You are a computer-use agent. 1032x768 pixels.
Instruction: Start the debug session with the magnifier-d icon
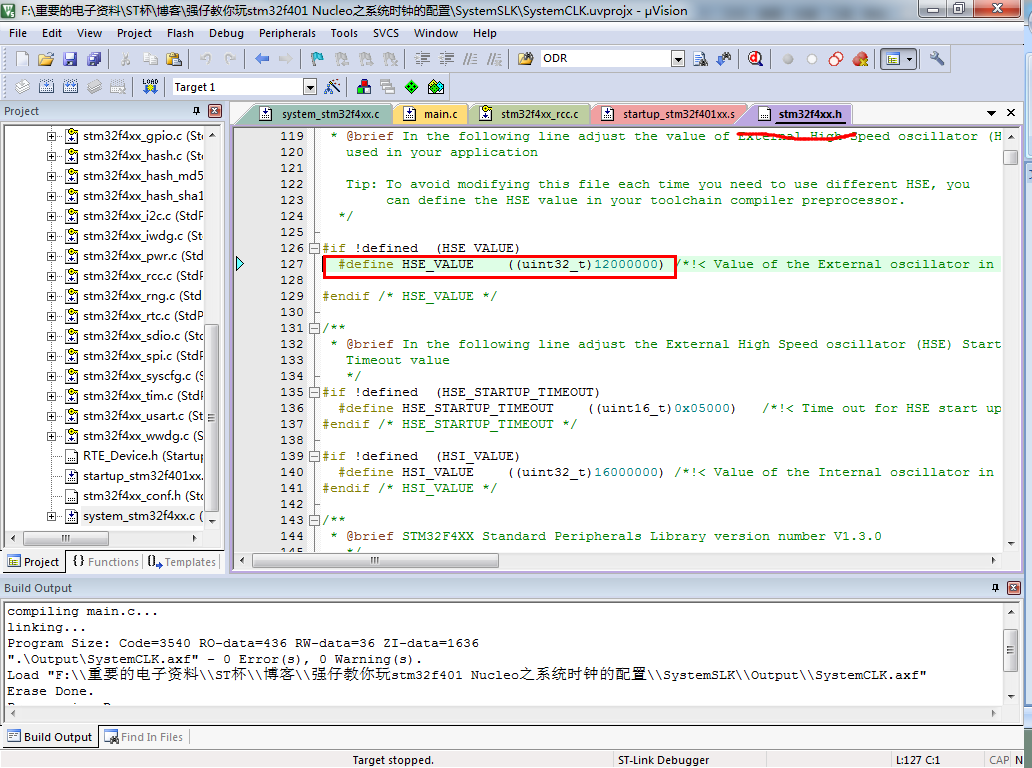coord(755,59)
